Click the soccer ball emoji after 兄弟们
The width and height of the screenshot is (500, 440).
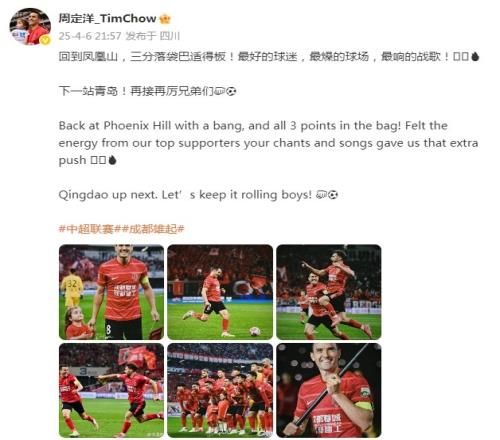[x=231, y=91]
